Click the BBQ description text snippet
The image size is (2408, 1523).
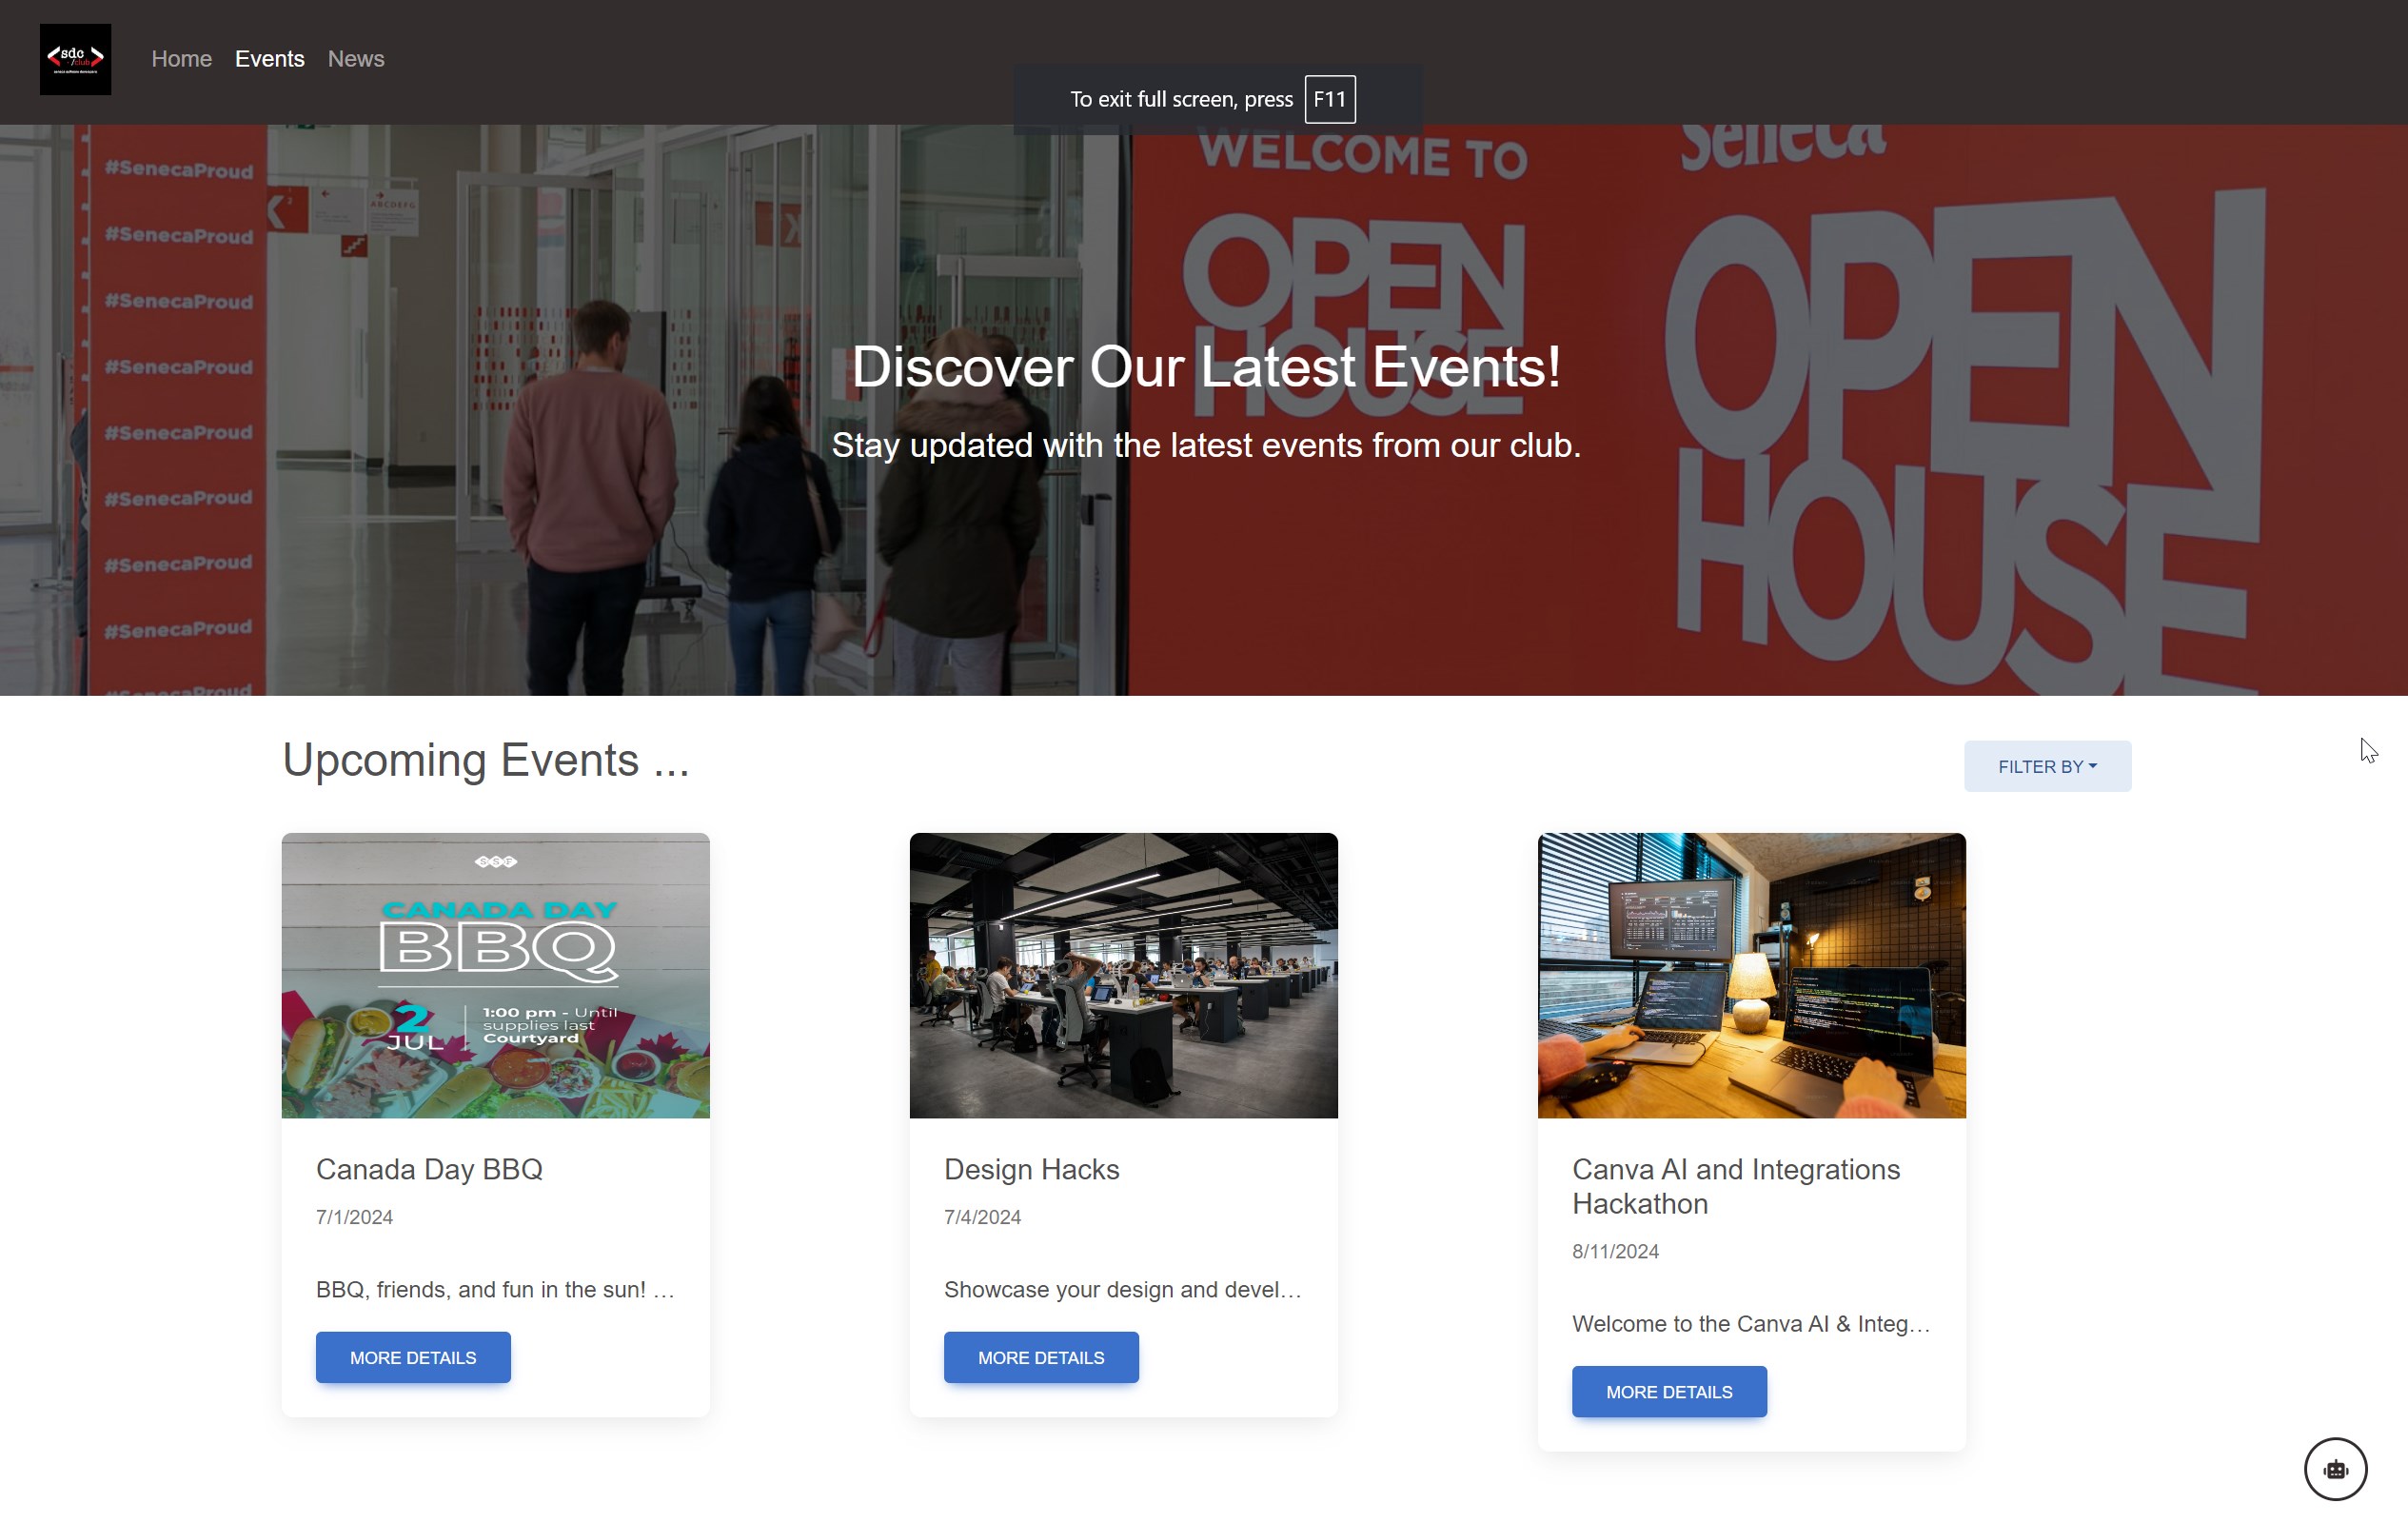tap(495, 1289)
